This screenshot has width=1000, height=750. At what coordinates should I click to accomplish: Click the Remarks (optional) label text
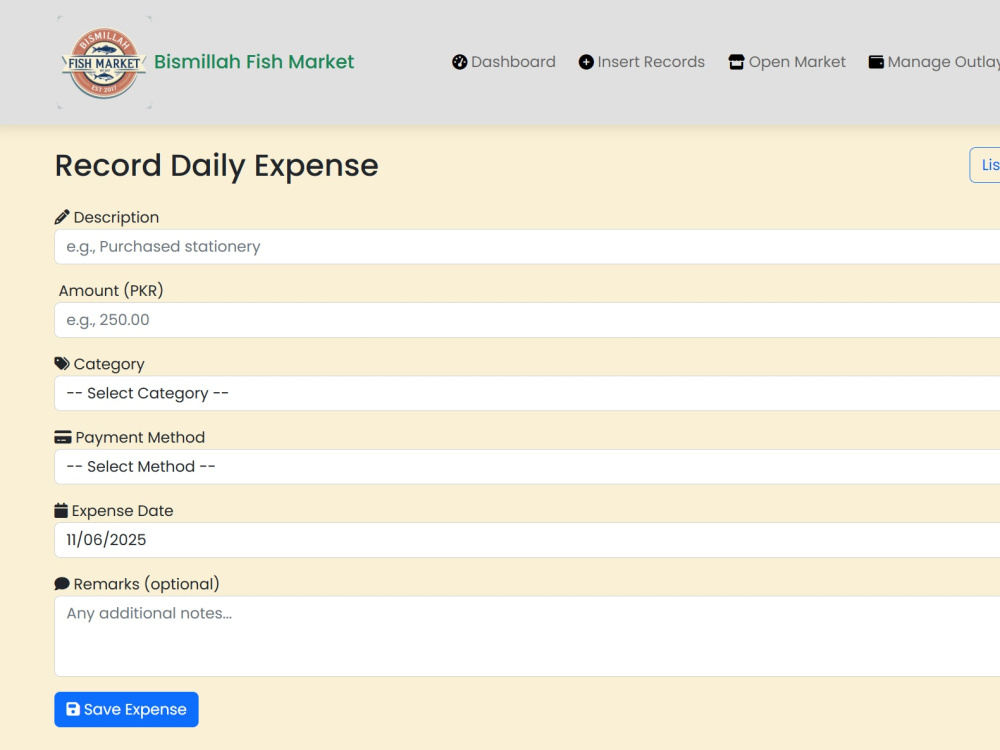point(147,584)
